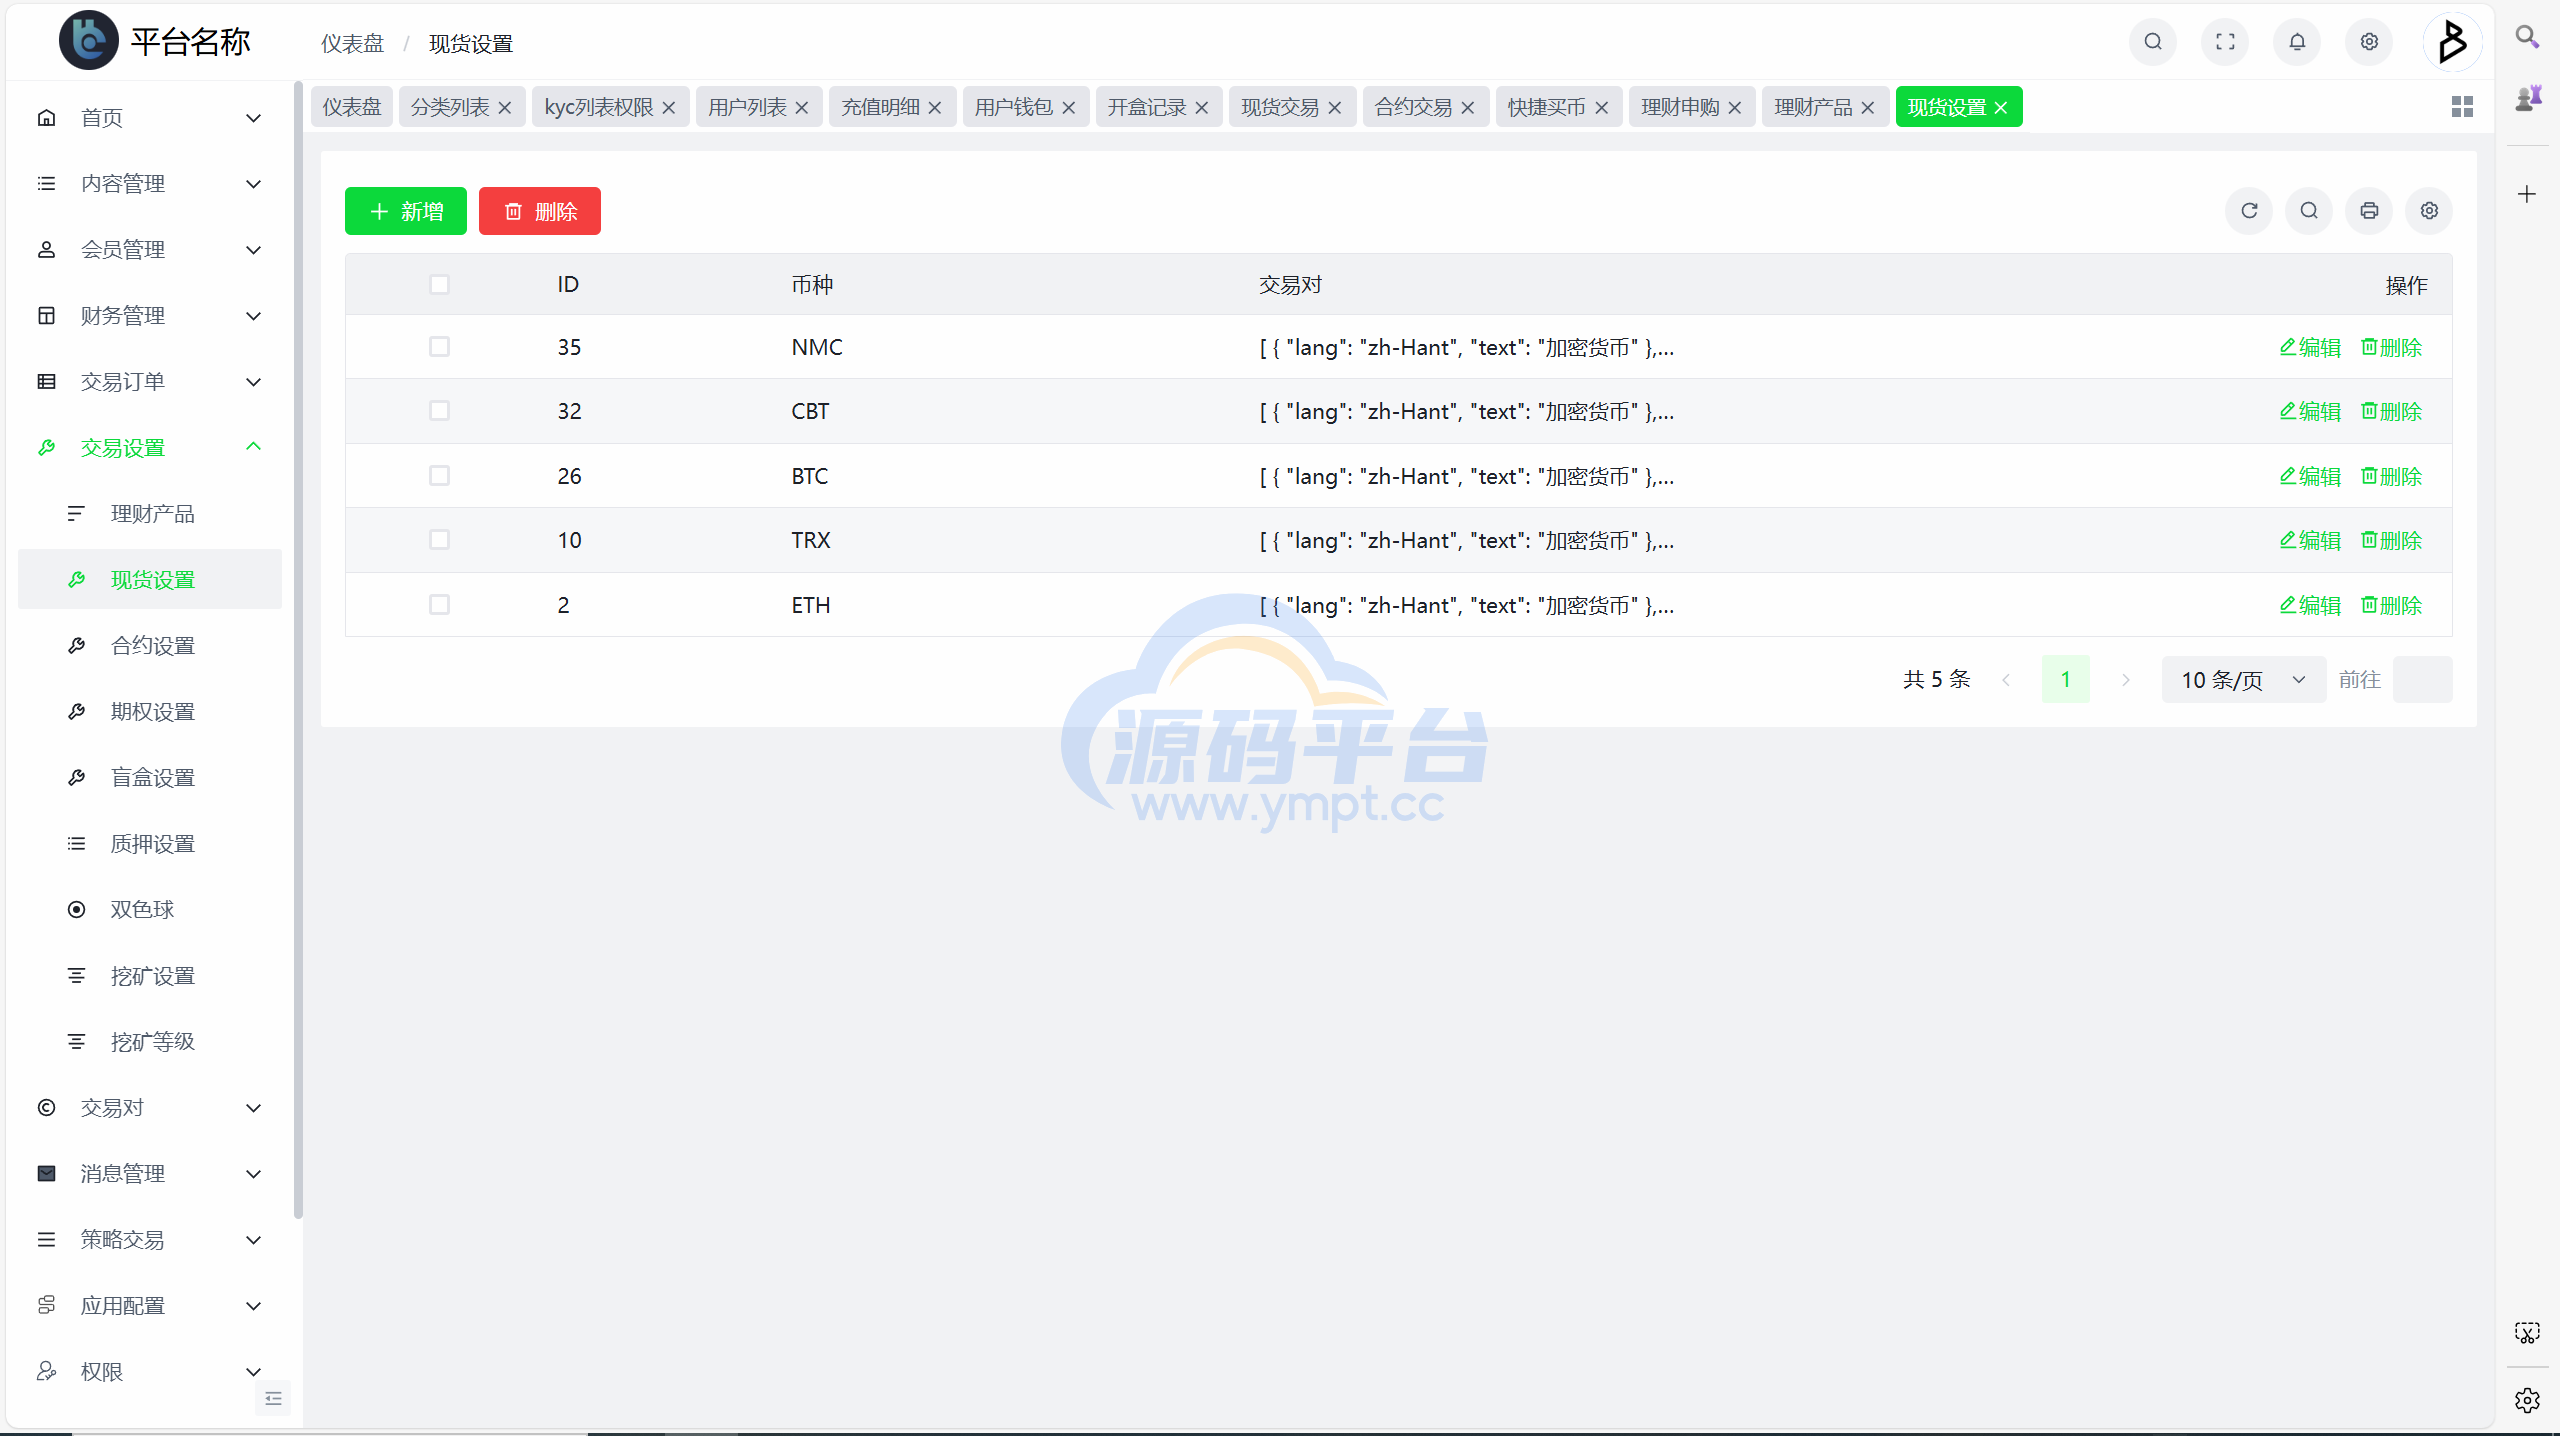This screenshot has width=2560, height=1436.
Task: Edit the NMC row
Action: pyautogui.click(x=2310, y=347)
